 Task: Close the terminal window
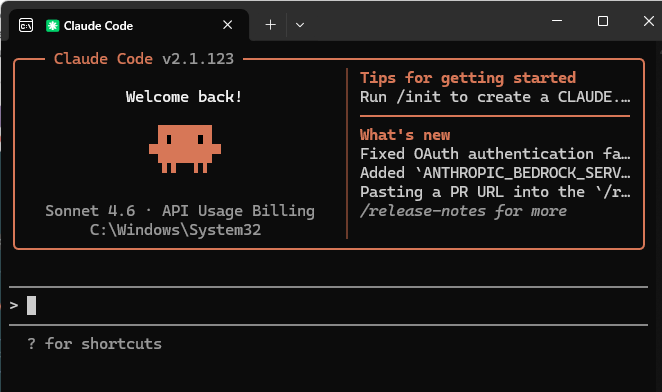pyautogui.click(x=648, y=21)
